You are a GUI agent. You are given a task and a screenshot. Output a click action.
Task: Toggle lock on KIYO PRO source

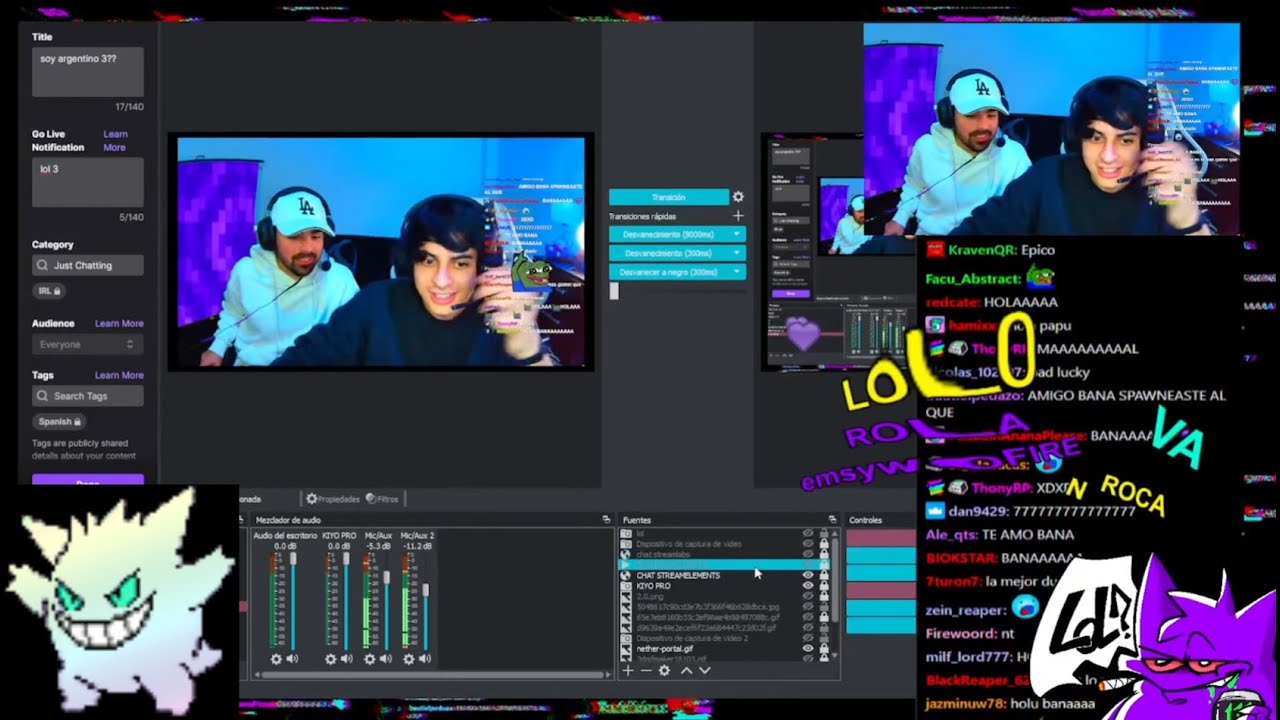824,586
